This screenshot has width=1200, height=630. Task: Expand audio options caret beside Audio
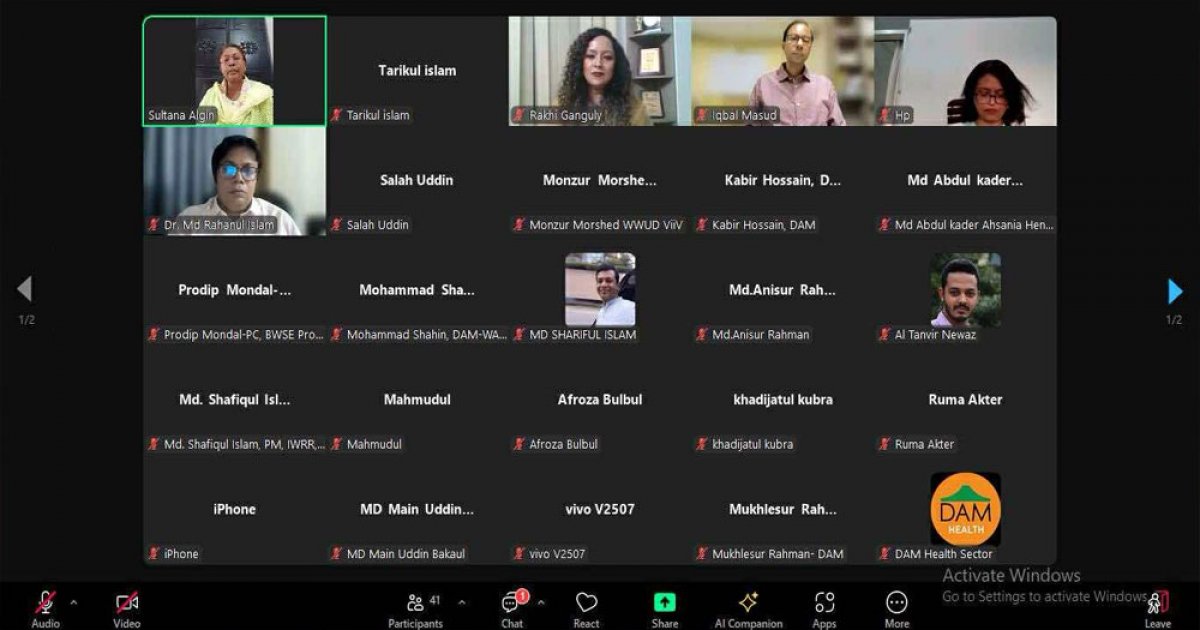tap(73, 603)
